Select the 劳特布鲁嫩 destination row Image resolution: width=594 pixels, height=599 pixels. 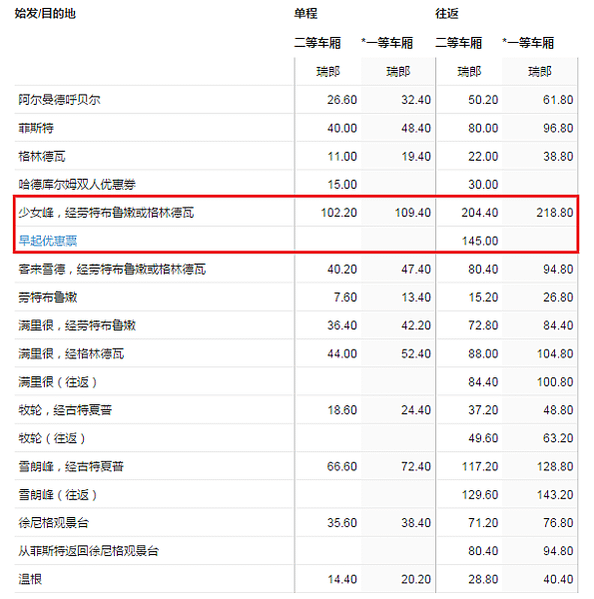[296, 297]
